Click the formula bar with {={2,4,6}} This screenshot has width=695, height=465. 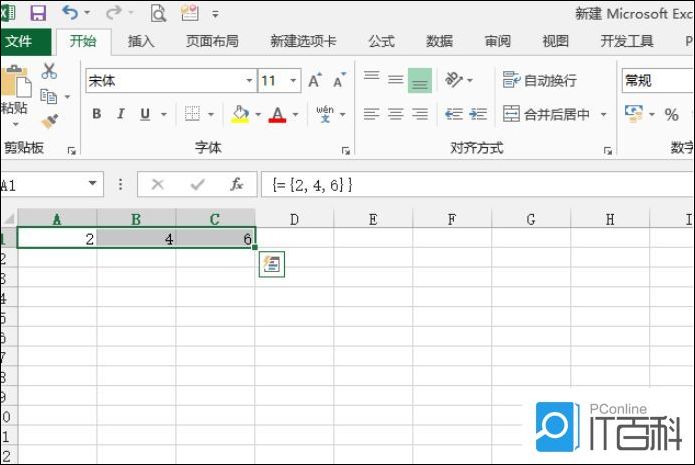pyautogui.click(x=478, y=184)
